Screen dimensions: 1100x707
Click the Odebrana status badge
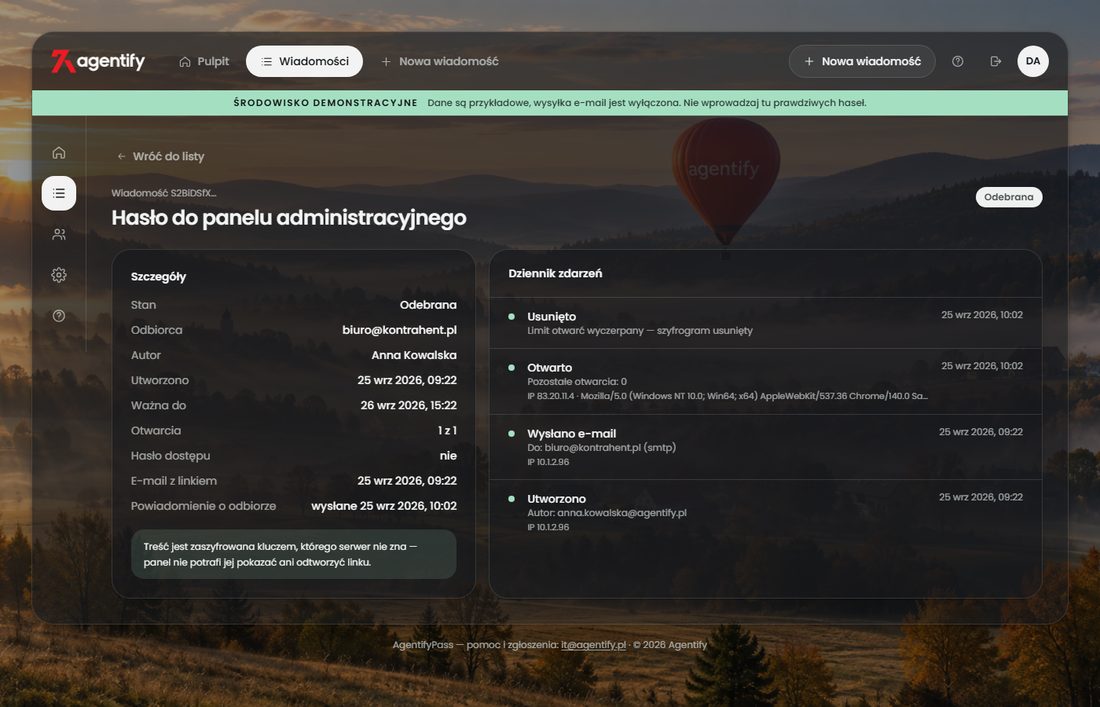point(1009,197)
